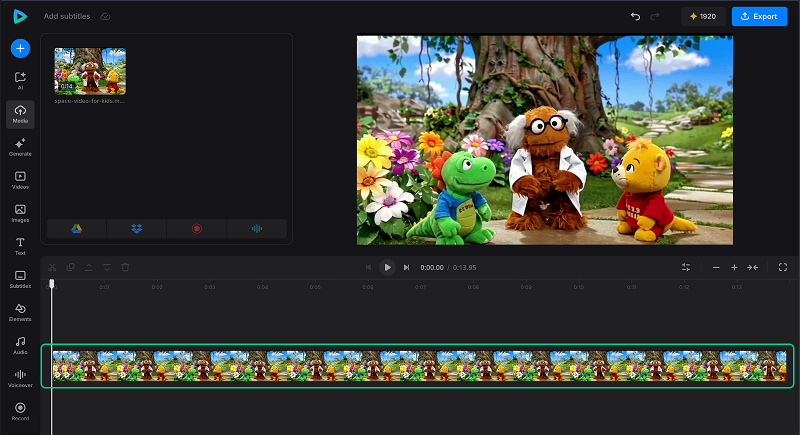Viewport: 800px width, 435px height.
Task: Click the 1920 credits button
Action: tap(703, 16)
